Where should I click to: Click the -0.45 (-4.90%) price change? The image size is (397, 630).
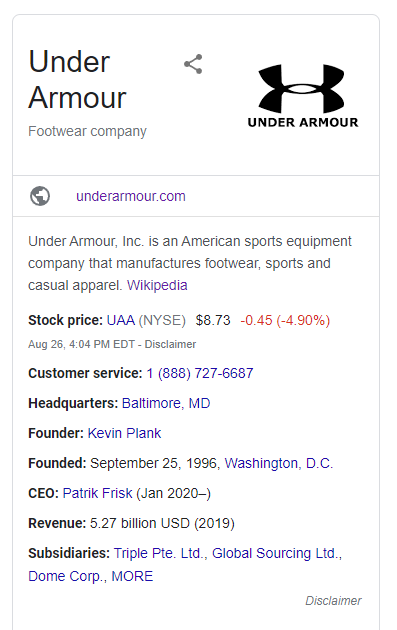click(x=285, y=320)
